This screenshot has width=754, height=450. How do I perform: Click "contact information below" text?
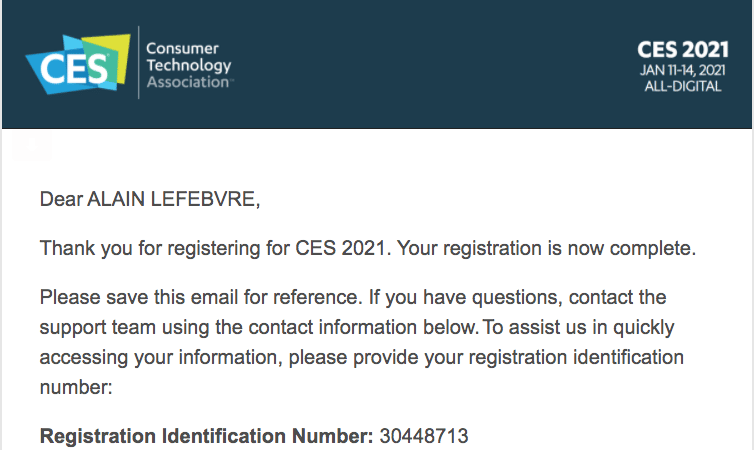pos(363,327)
